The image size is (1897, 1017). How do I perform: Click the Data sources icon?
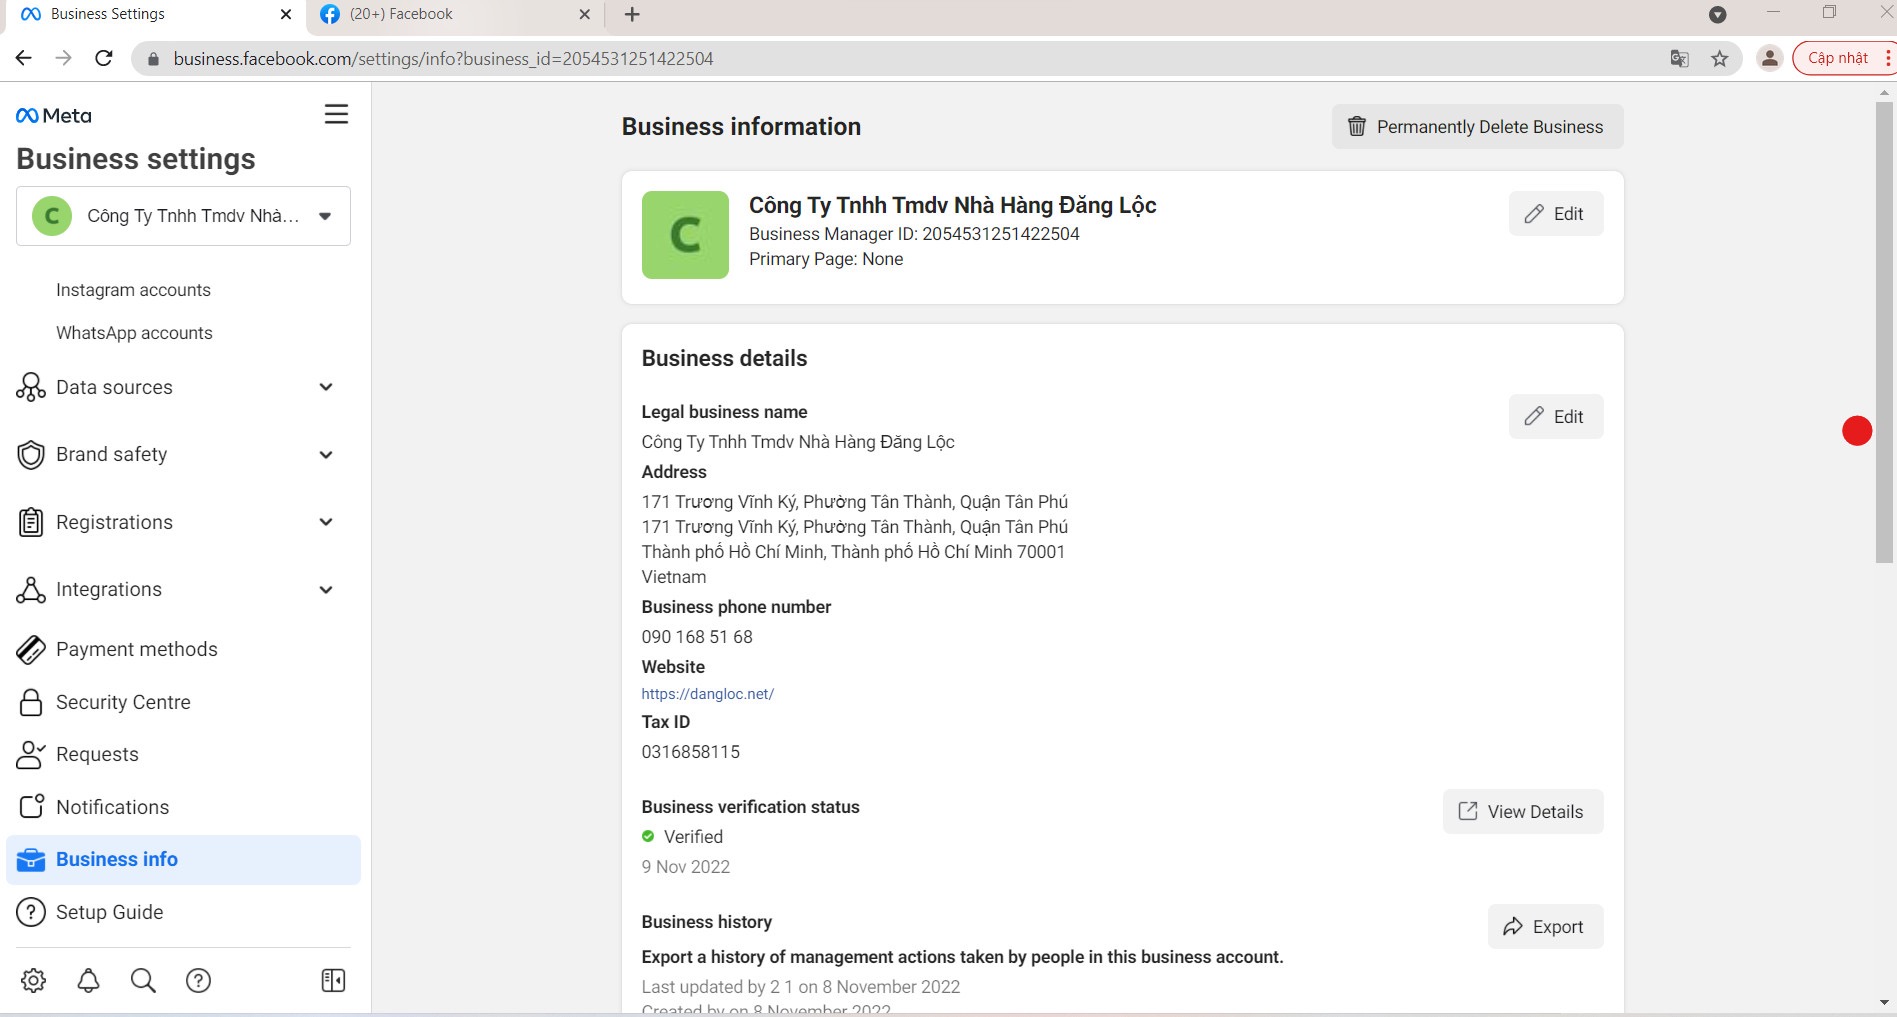pos(31,387)
